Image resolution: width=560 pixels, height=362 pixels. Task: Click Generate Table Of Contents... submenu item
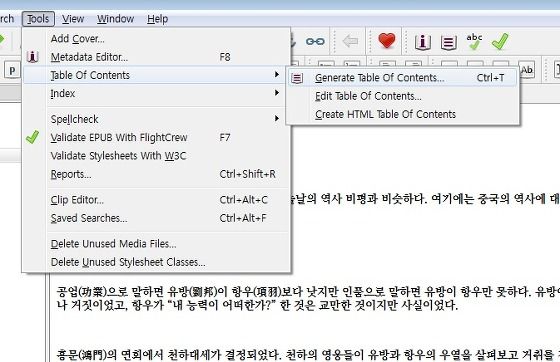[x=402, y=77]
